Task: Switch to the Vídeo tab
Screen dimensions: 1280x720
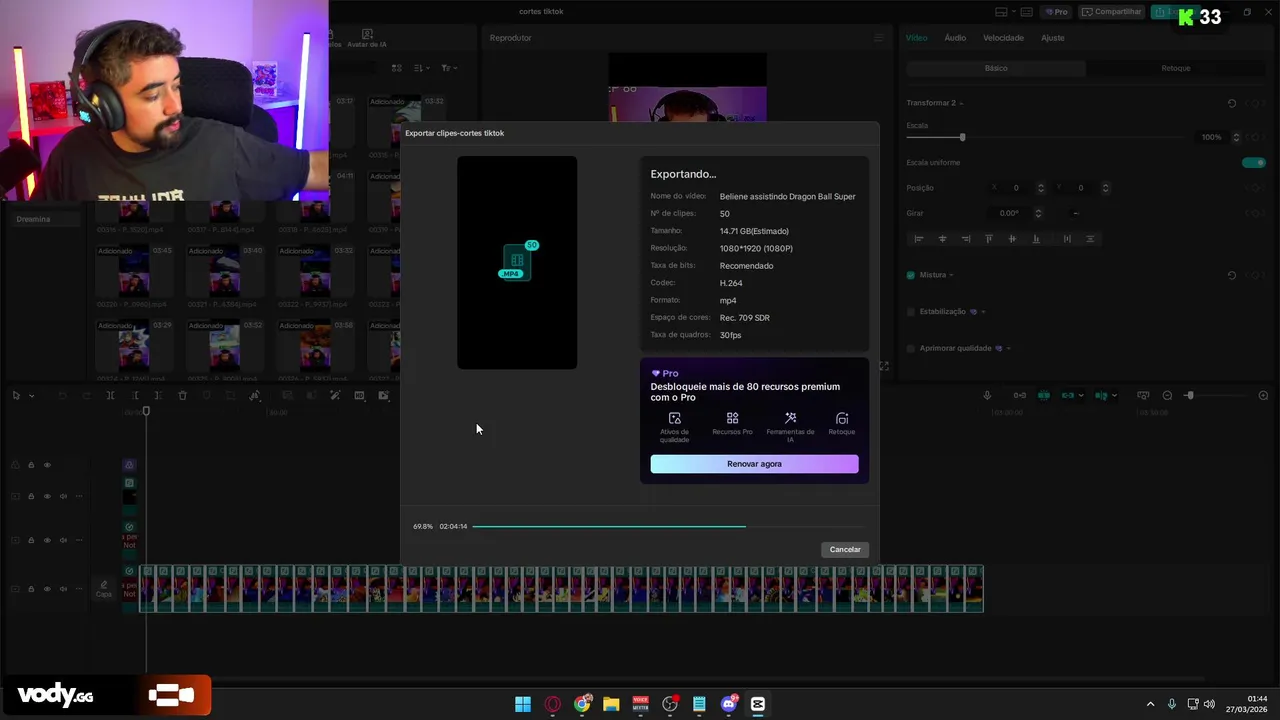Action: (916, 38)
